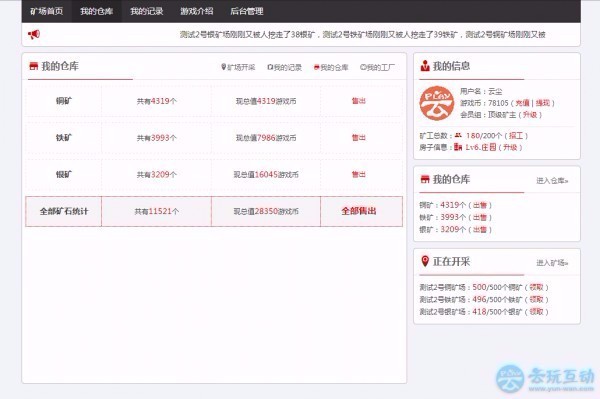Click the round orange Play avatar
This screenshot has height=399, width=600.
point(437,103)
